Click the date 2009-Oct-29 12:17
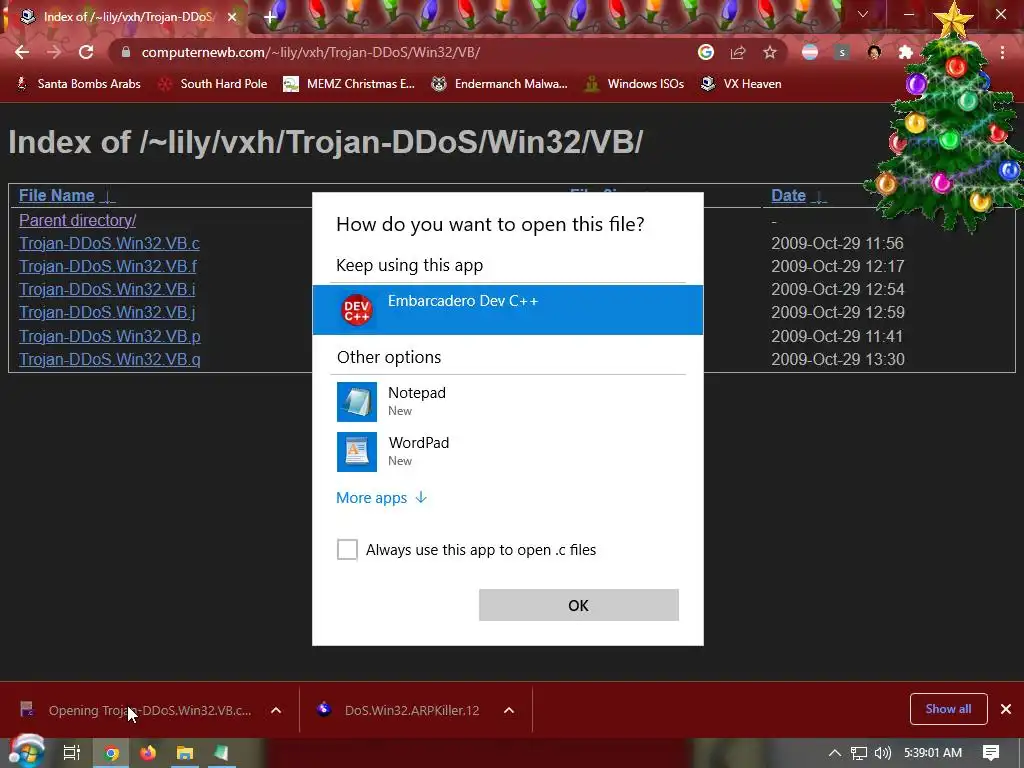The height and width of the screenshot is (768, 1024). [838, 266]
